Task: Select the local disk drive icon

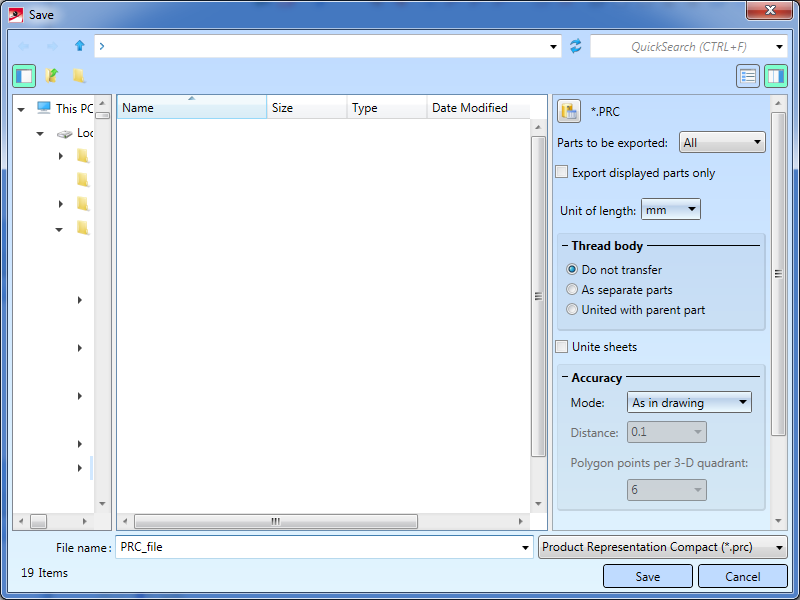Action: pyautogui.click(x=64, y=134)
